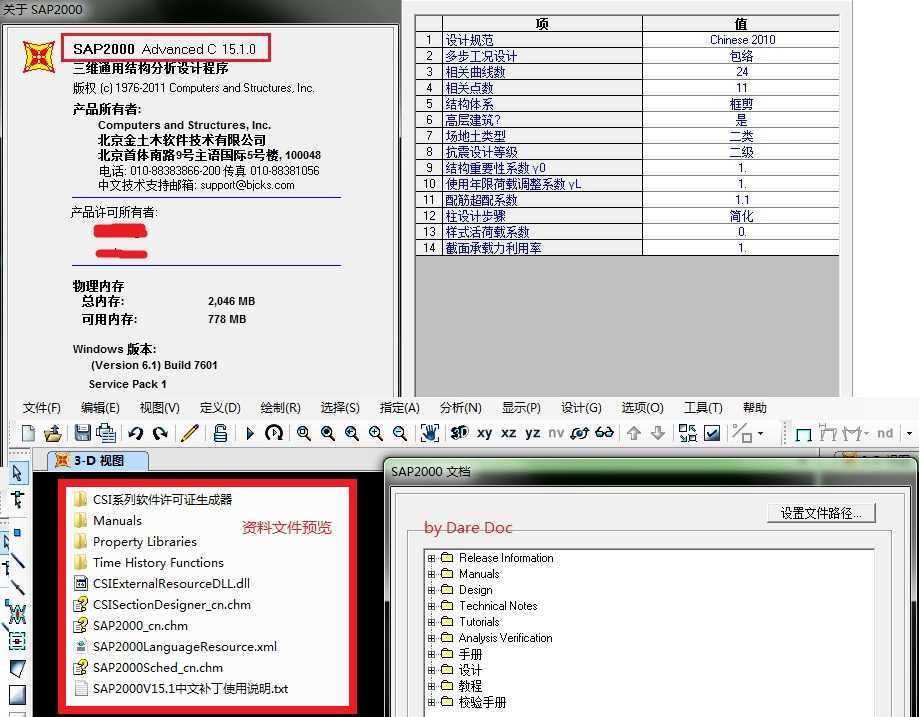Select Quick Draw Secondary Beams tool
This screenshot has width=919, height=717.
pyautogui.click(x=17, y=641)
